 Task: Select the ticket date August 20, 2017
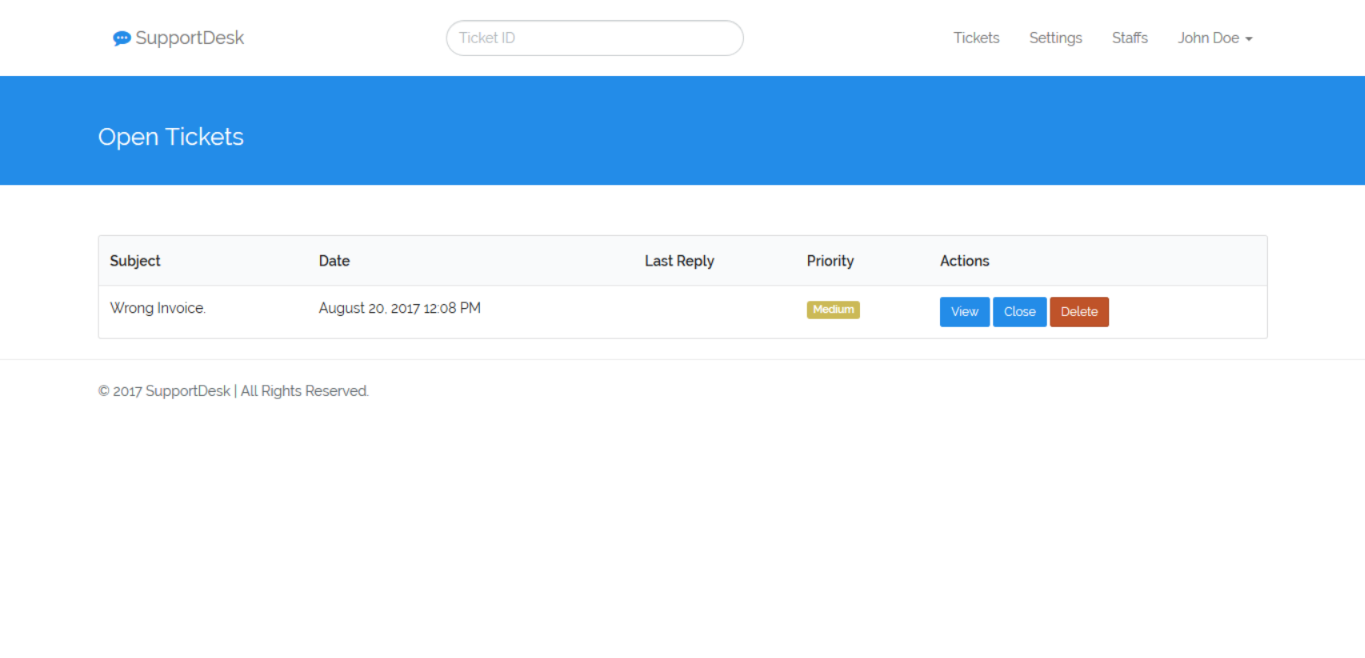point(399,308)
